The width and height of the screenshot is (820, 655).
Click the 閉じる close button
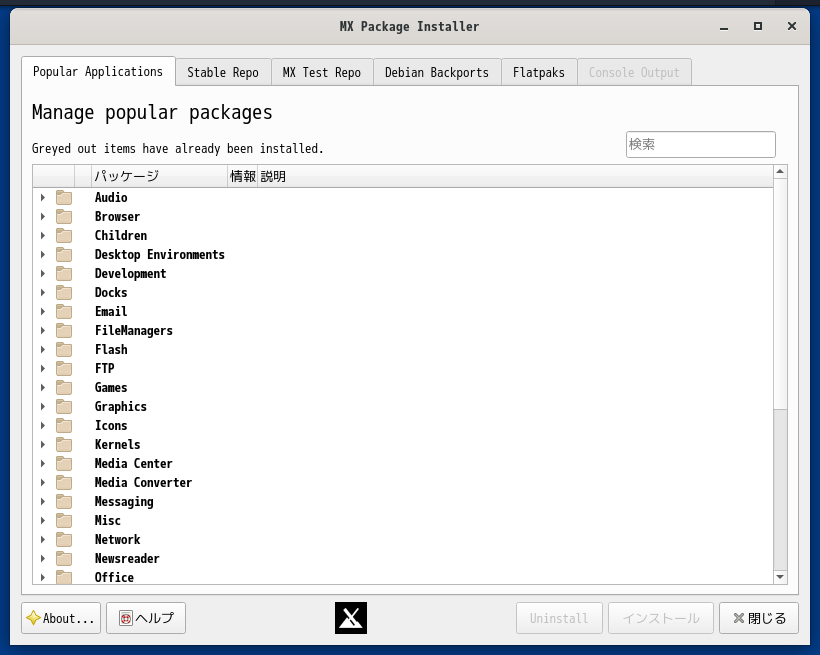(x=759, y=618)
